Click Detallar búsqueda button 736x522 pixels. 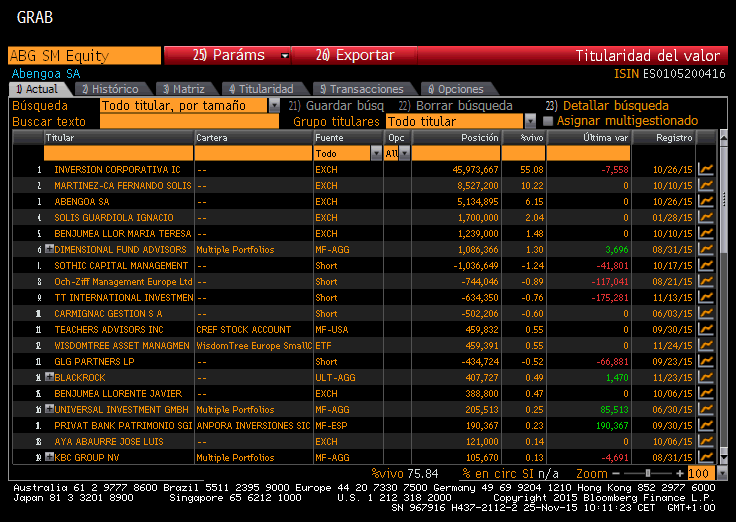coord(607,106)
